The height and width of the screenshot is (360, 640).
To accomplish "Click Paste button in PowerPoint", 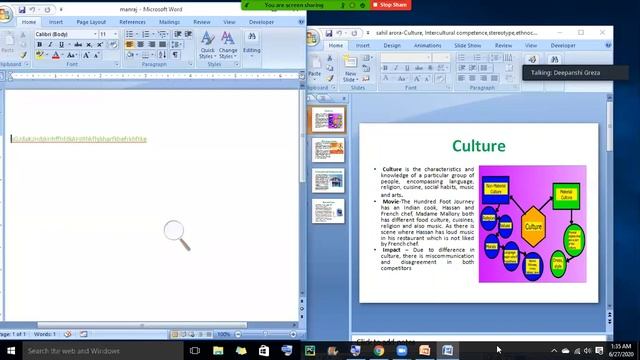I will tap(315, 67).
